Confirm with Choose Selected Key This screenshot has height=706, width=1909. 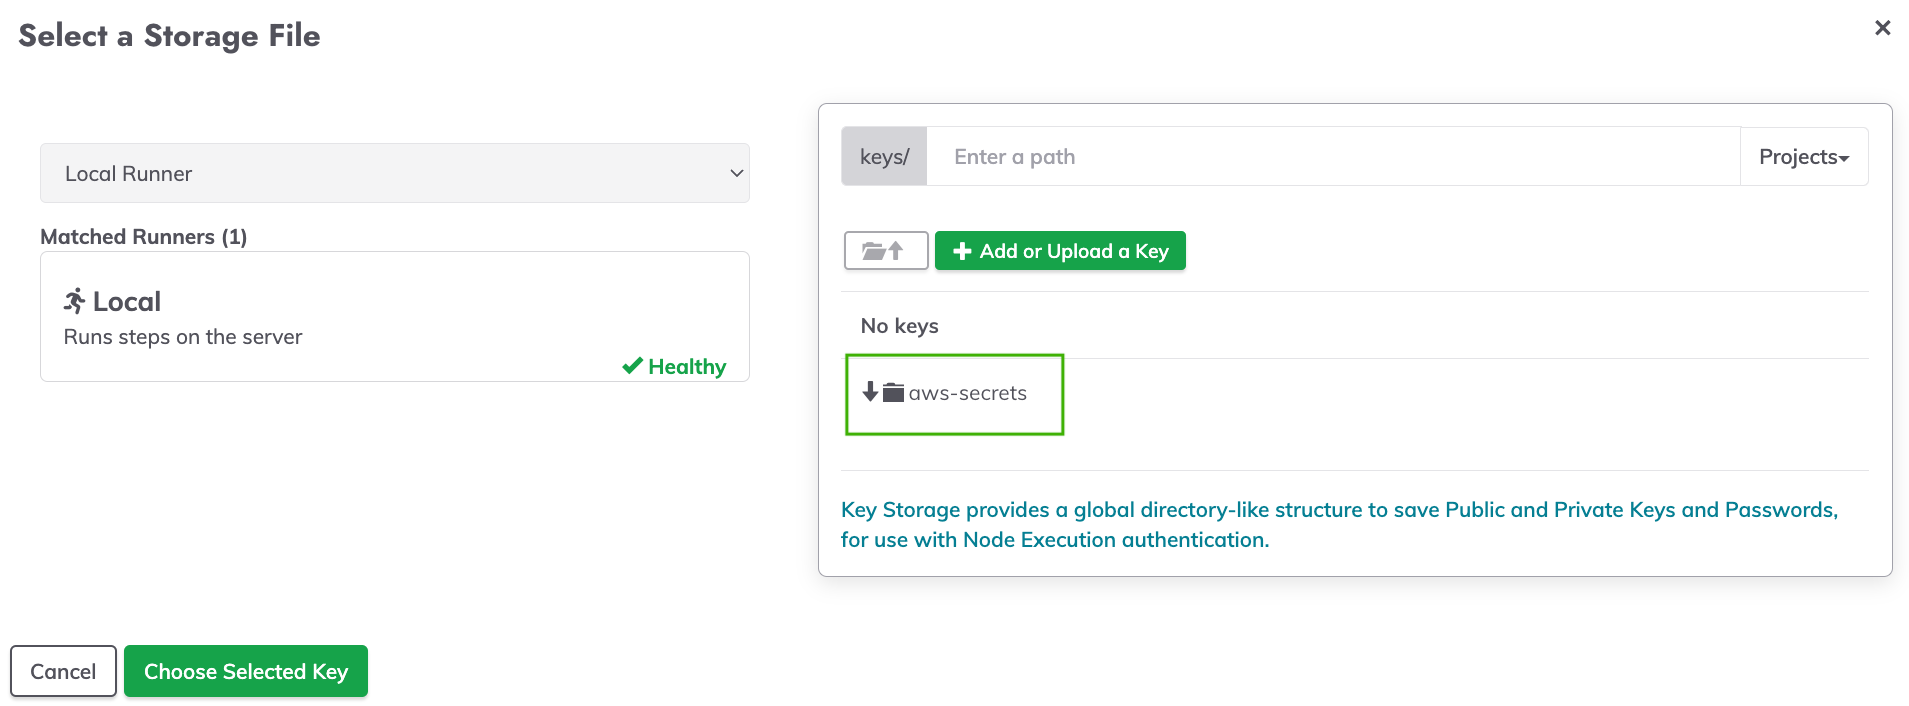[x=246, y=671]
